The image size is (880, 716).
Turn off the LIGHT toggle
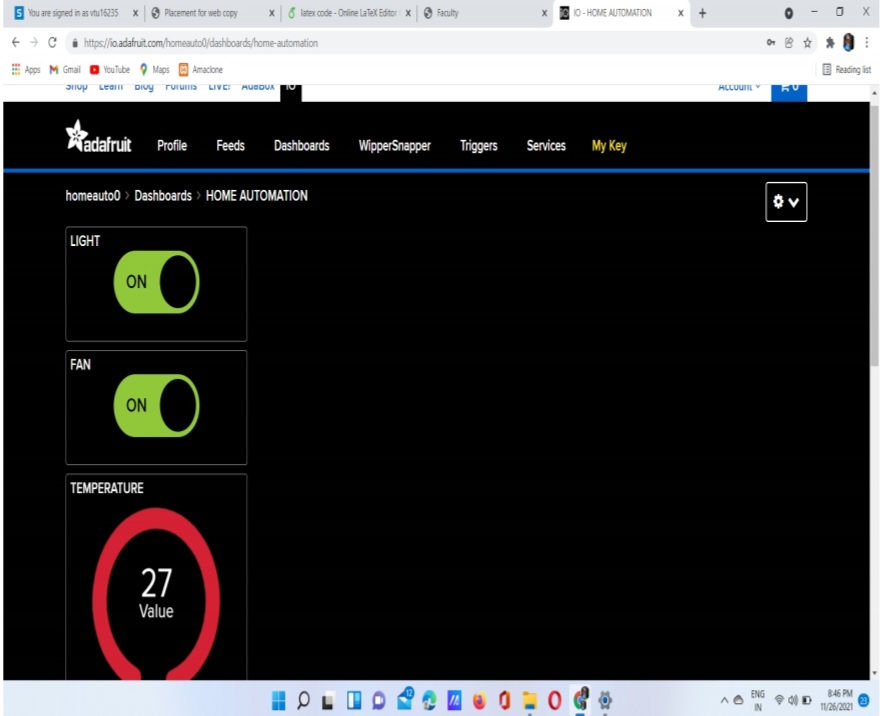[155, 282]
